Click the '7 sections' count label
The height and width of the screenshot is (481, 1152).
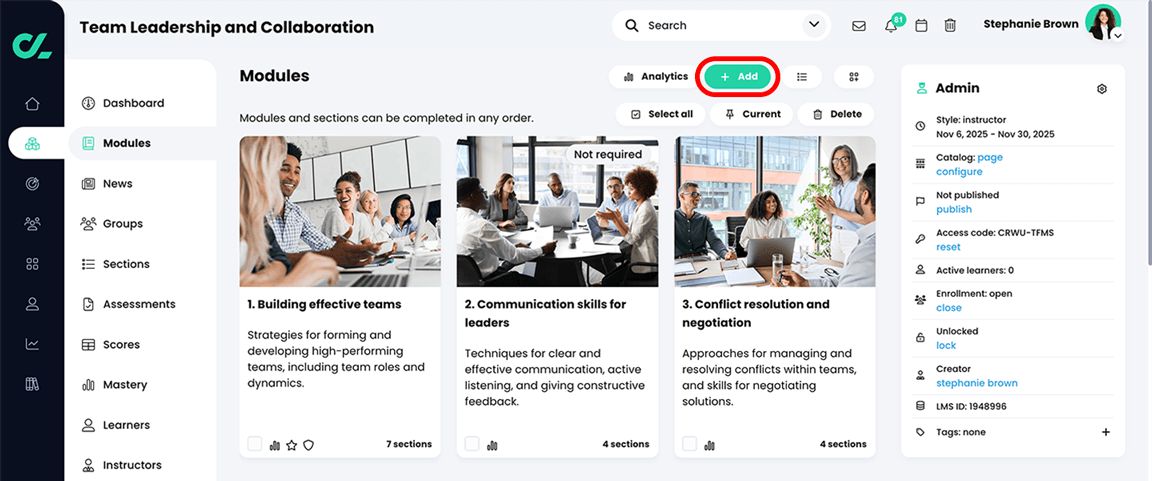[x=408, y=444]
